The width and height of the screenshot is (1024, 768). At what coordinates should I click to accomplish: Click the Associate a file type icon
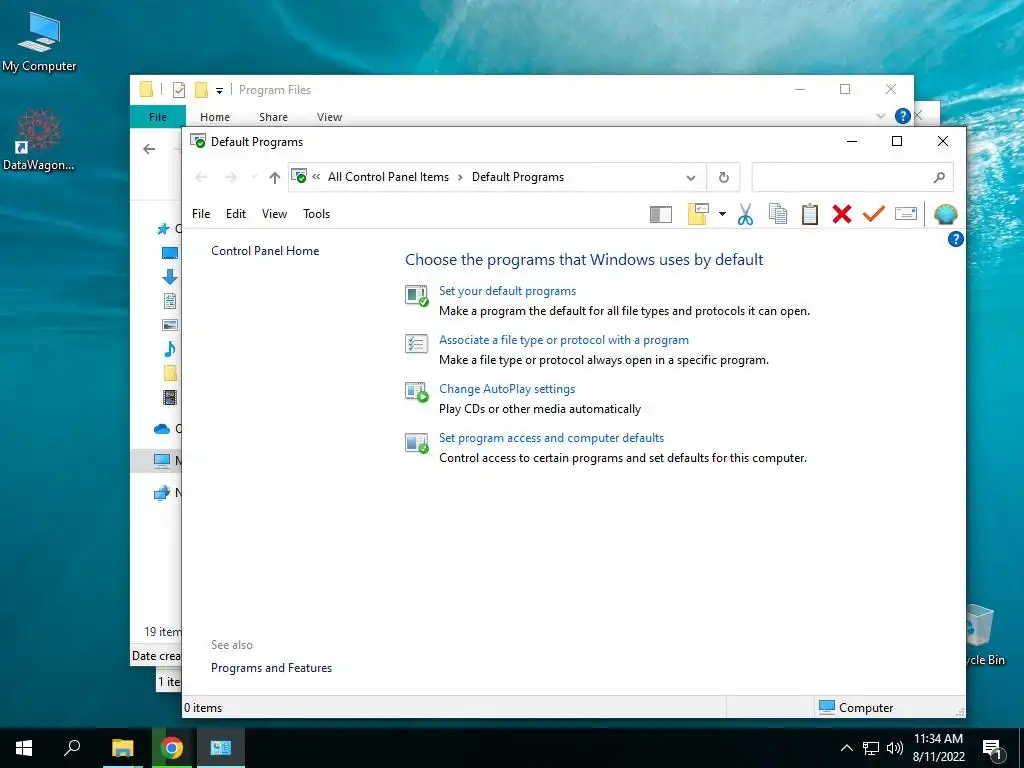click(417, 344)
